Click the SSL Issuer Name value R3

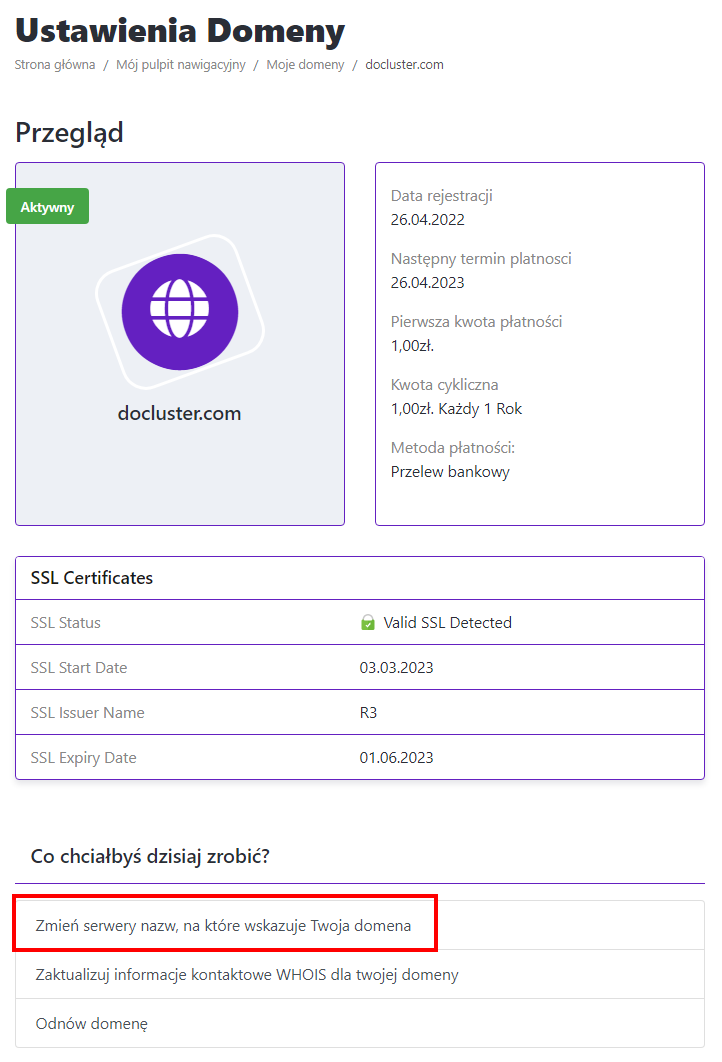pos(369,713)
